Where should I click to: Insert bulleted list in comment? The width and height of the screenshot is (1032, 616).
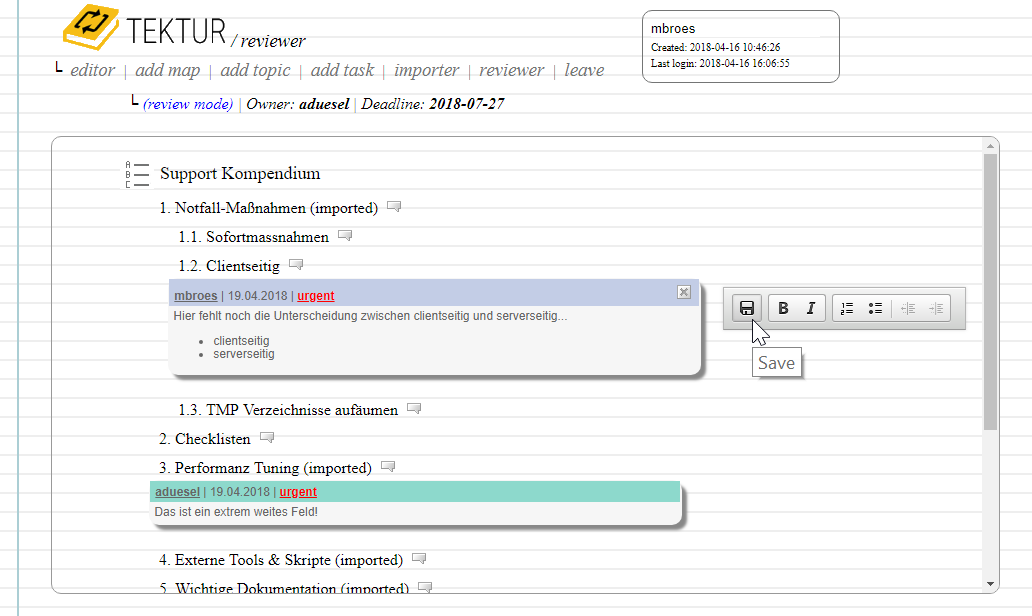pyautogui.click(x=875, y=308)
